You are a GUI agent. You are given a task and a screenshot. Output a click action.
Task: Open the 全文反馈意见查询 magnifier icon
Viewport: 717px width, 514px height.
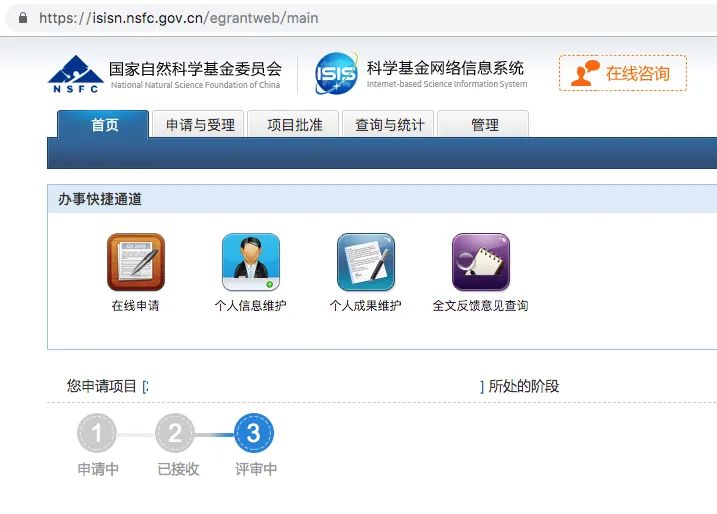(x=481, y=262)
